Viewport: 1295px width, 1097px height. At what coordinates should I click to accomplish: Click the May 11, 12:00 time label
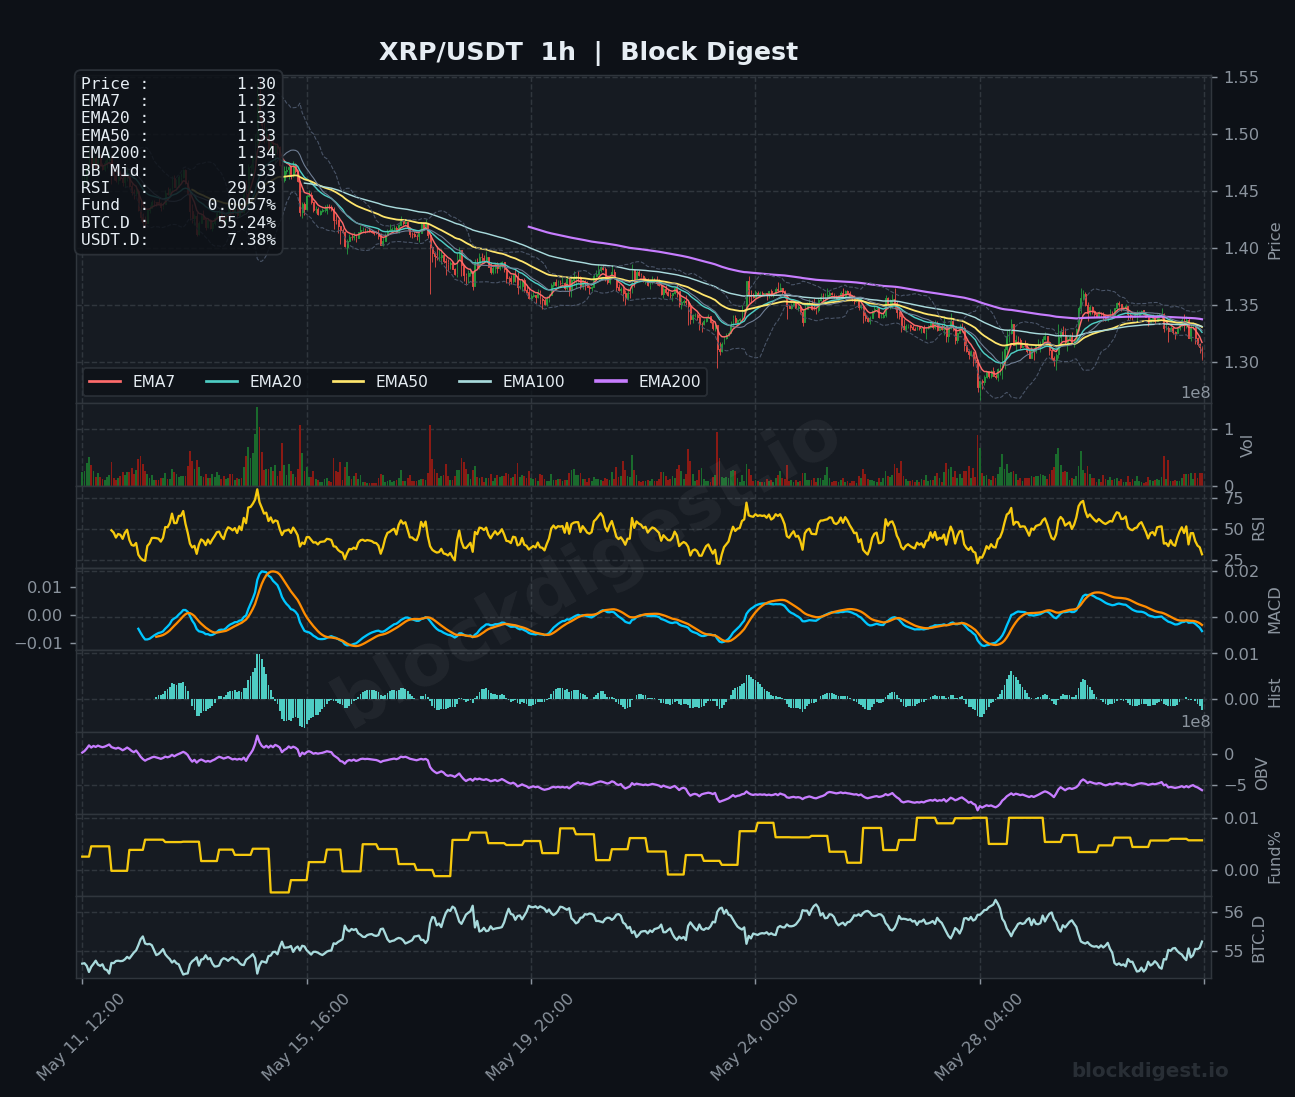click(81, 1036)
